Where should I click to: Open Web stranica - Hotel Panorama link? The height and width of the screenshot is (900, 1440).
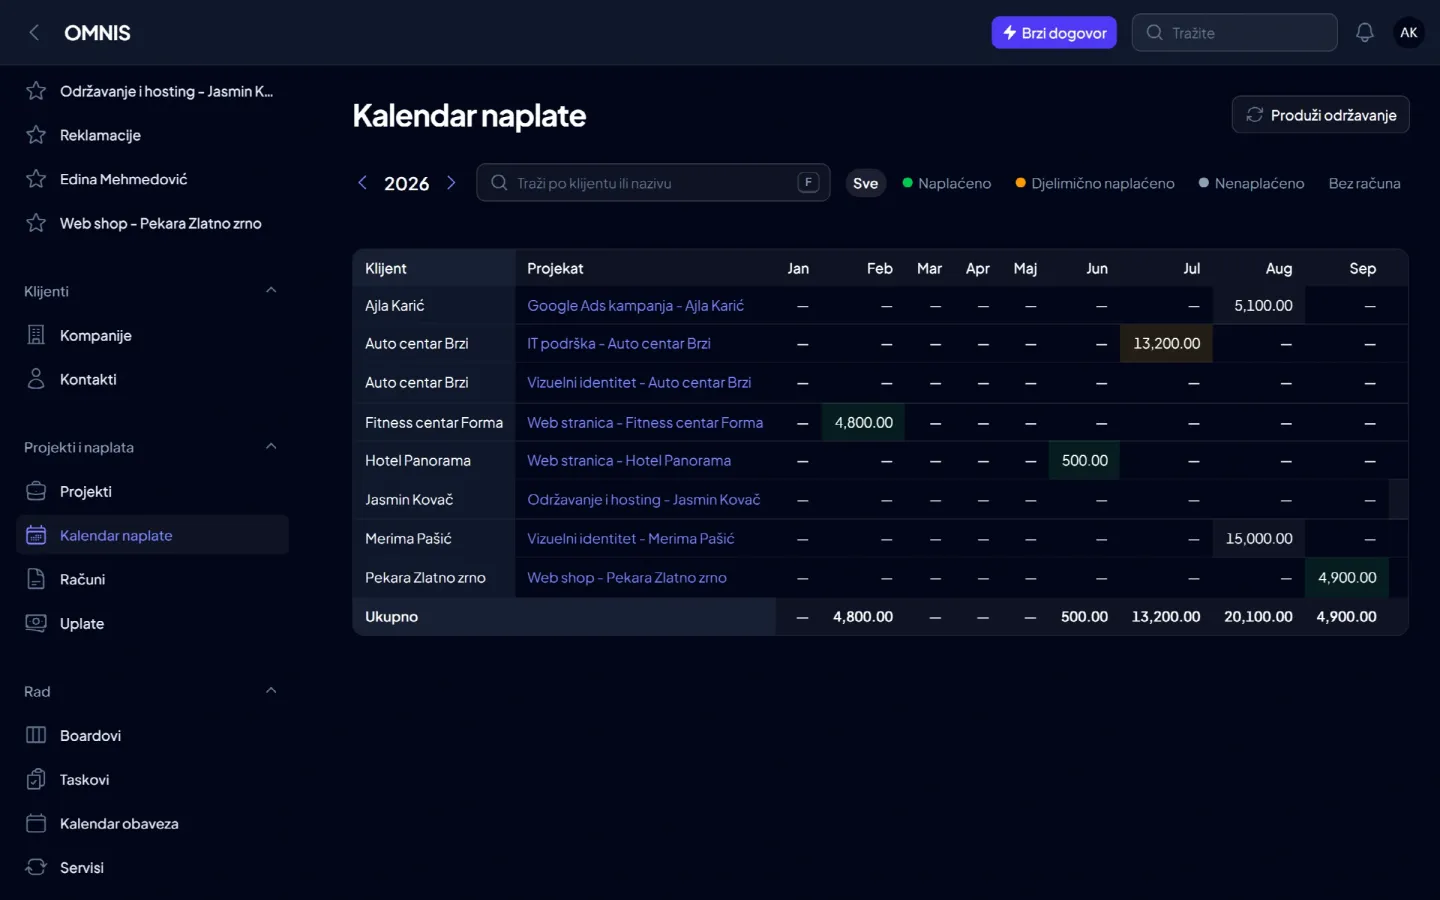(629, 461)
